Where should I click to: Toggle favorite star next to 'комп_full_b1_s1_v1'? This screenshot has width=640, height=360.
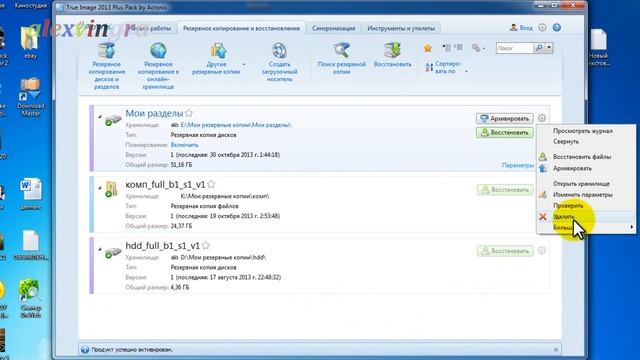coord(211,184)
